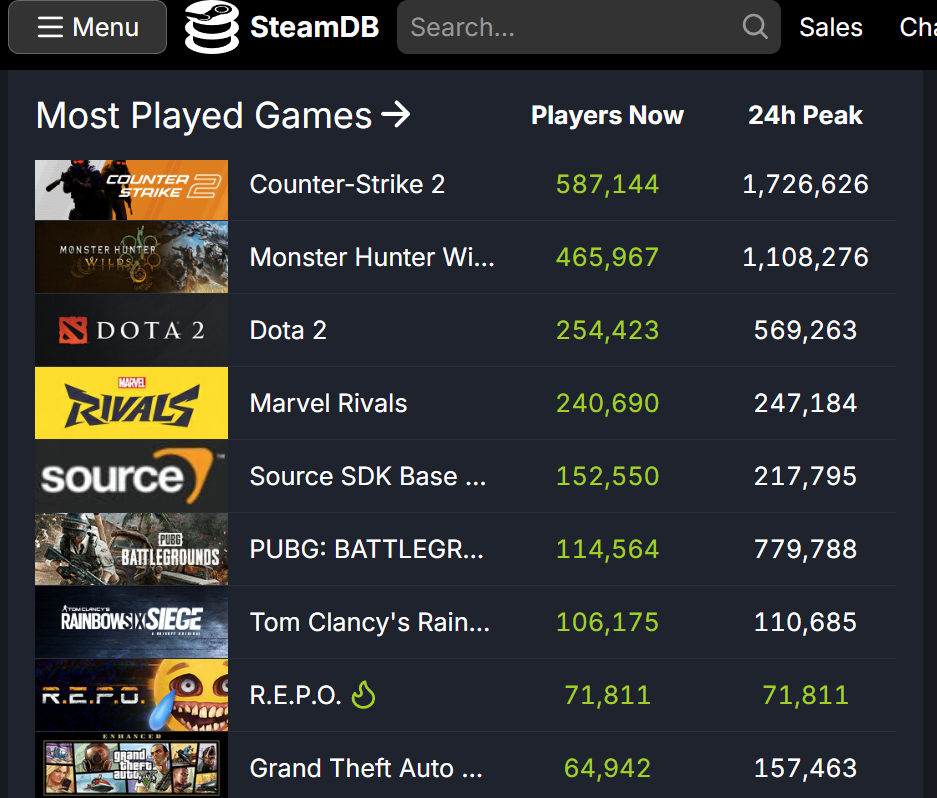Click the 465,967 players now value
This screenshot has width=937, height=798.
pos(607,257)
